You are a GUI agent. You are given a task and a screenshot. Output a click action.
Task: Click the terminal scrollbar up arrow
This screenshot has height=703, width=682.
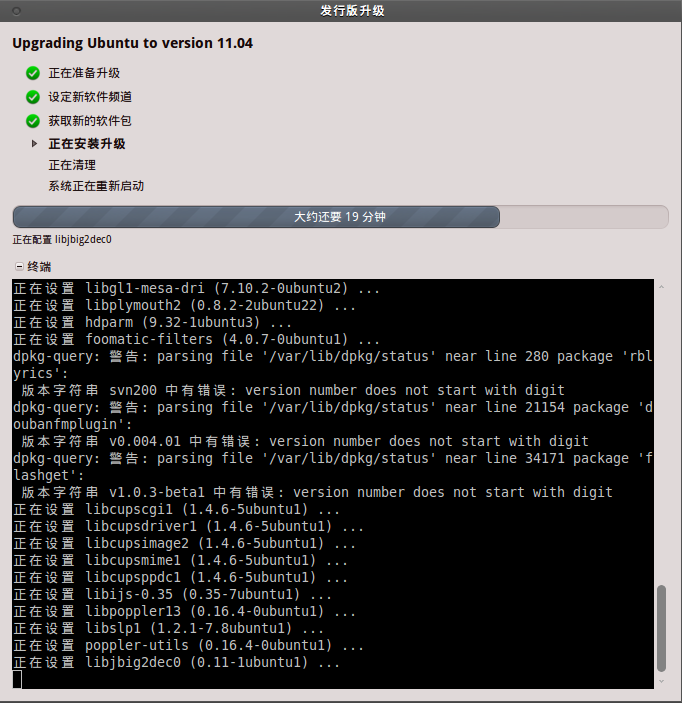pos(661,287)
